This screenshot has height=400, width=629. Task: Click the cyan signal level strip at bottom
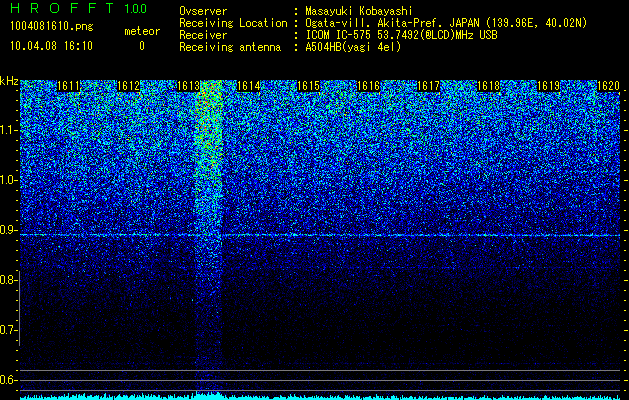(320, 396)
